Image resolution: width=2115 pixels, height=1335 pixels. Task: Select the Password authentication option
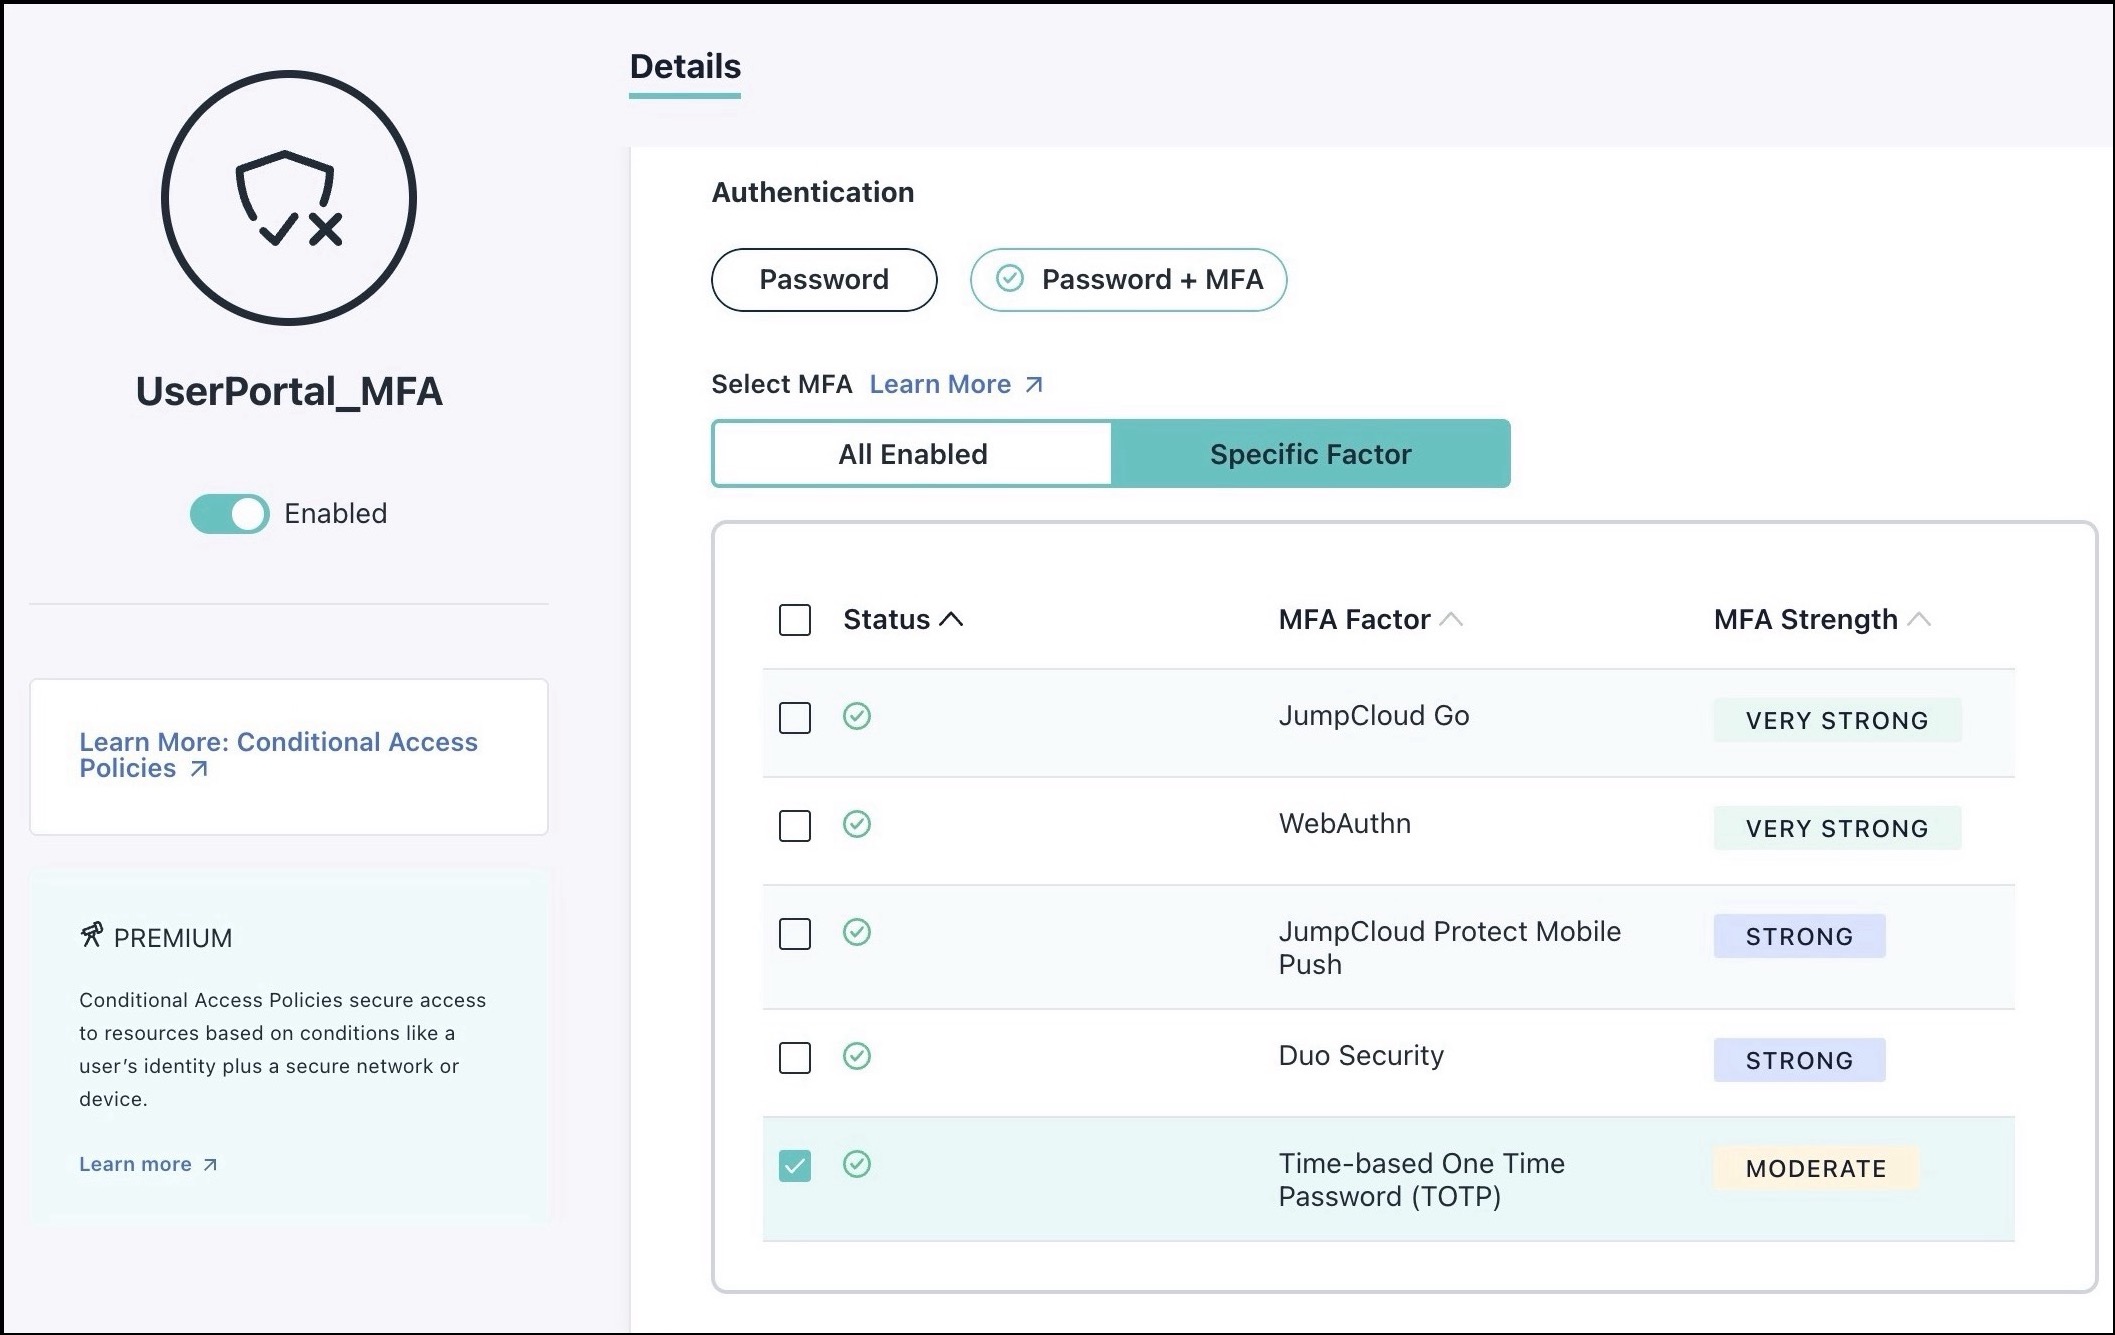tap(824, 280)
